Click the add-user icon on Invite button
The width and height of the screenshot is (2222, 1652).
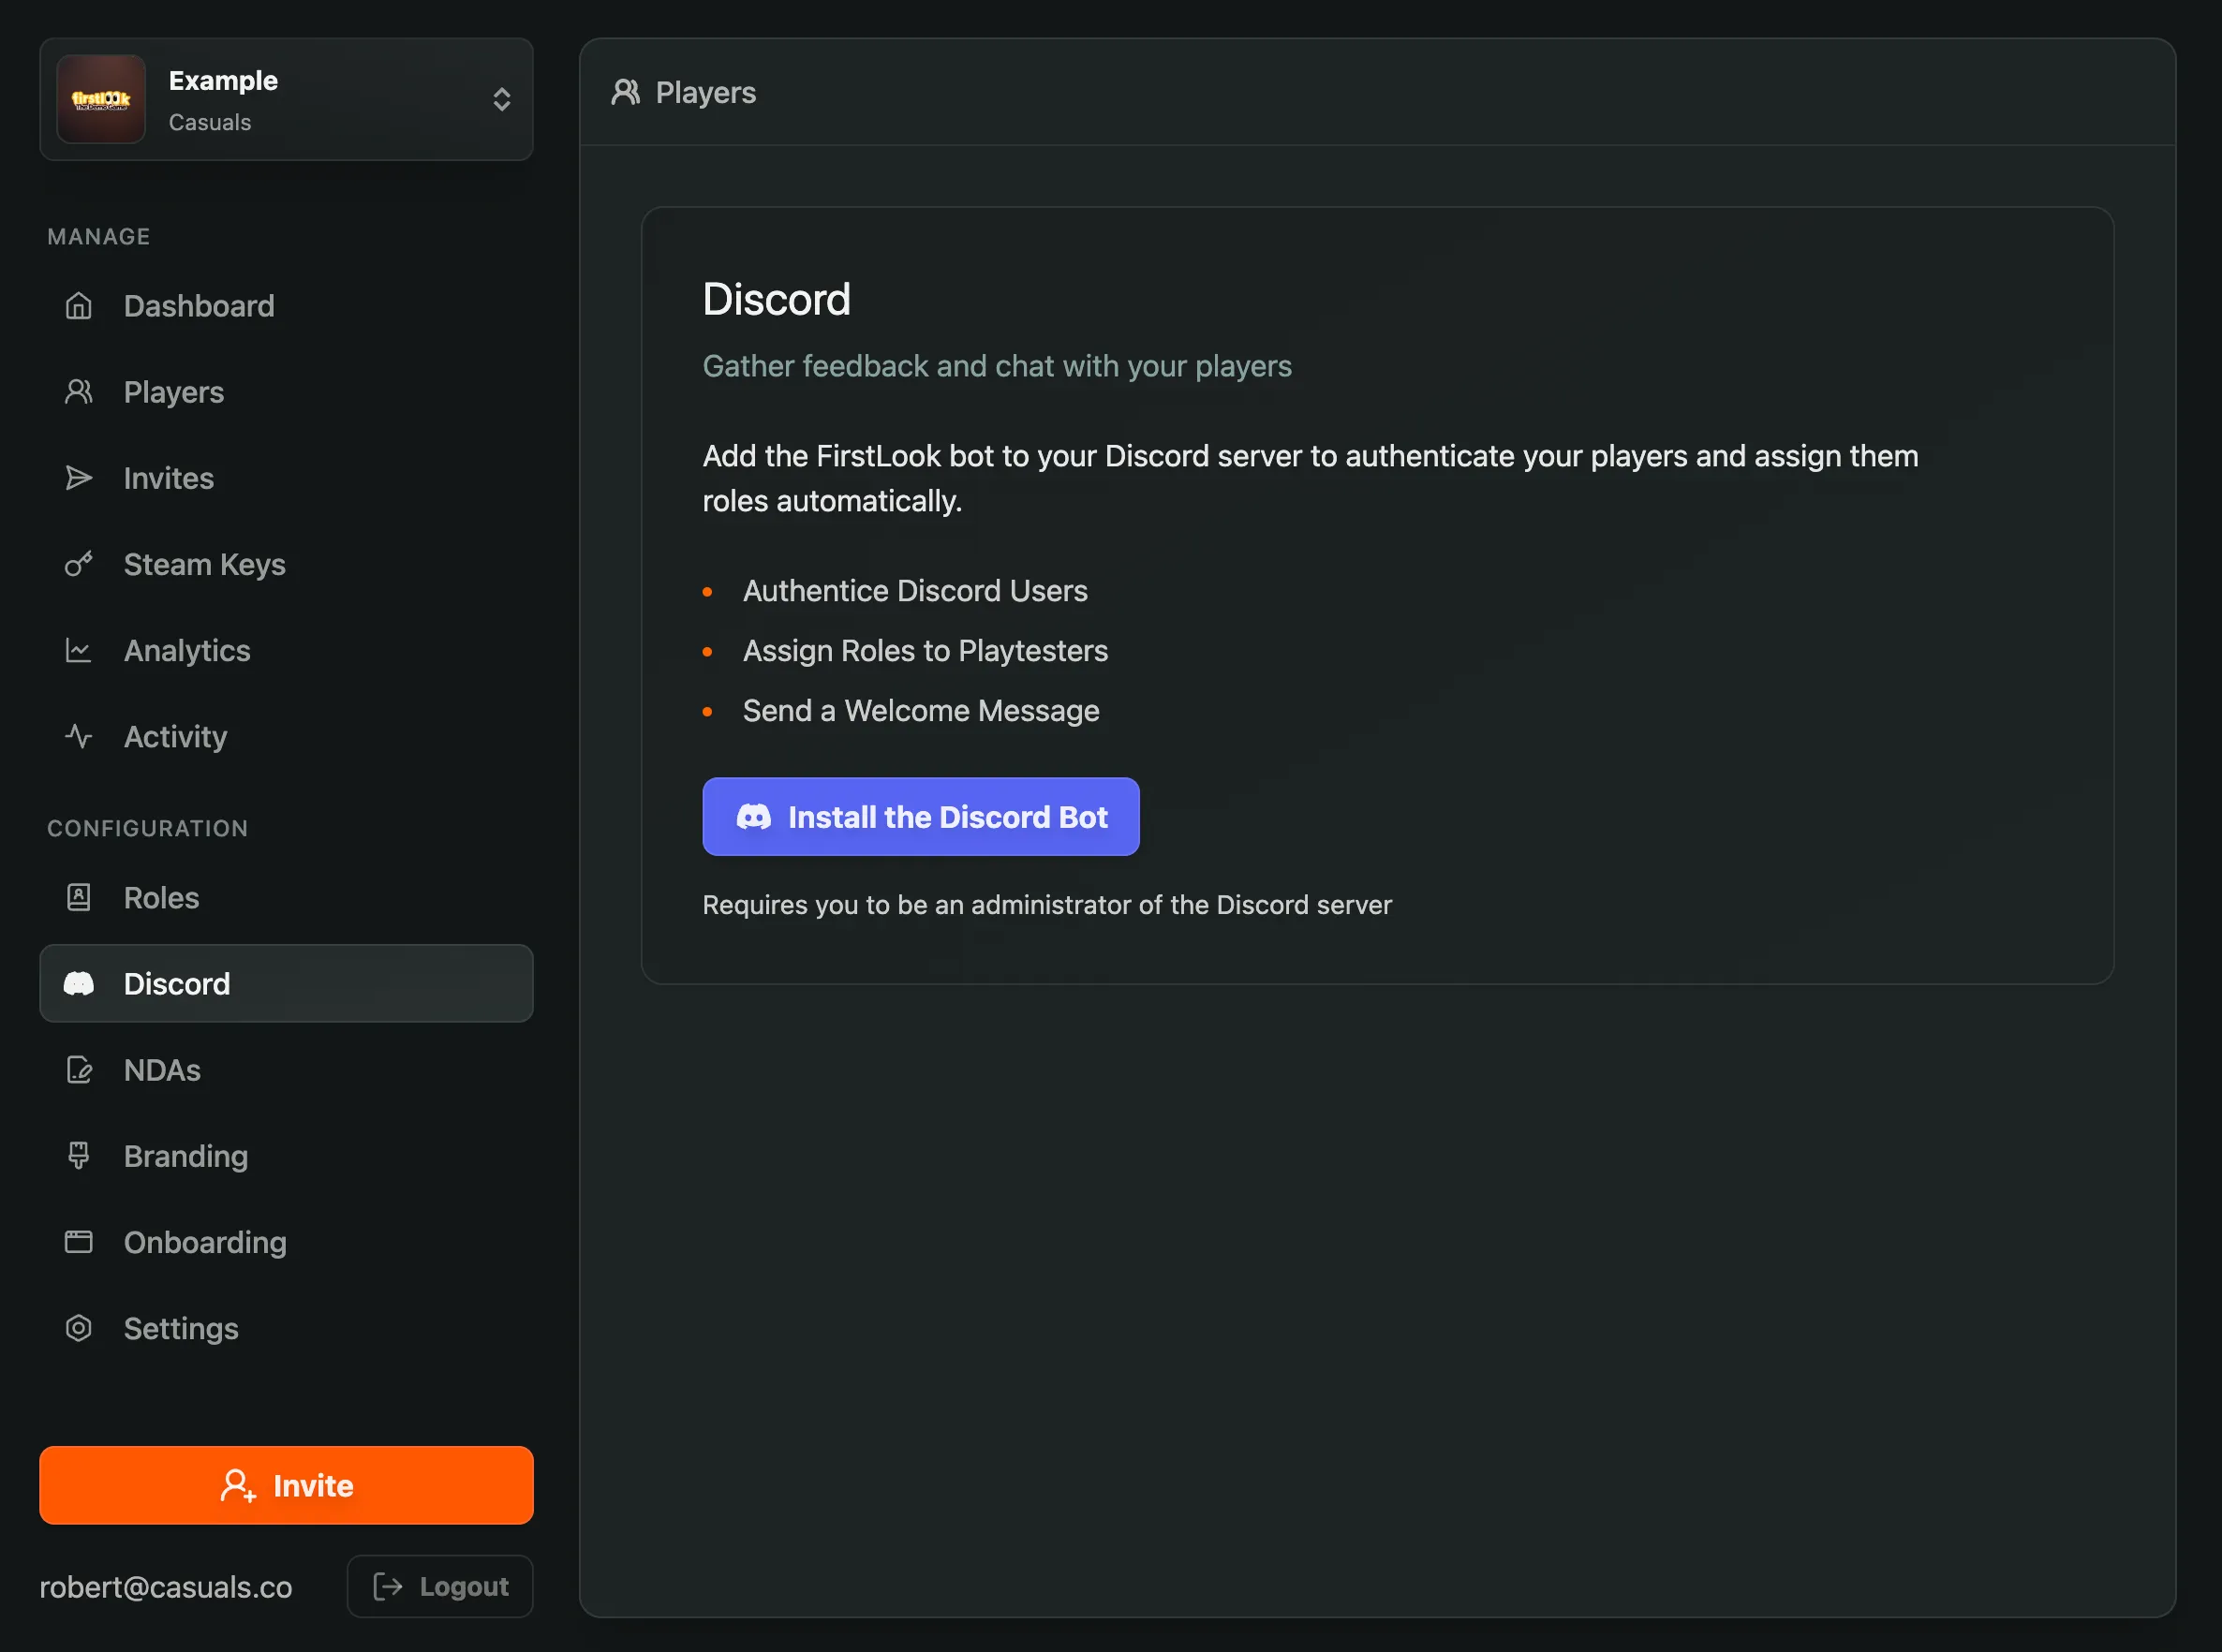[x=238, y=1486]
